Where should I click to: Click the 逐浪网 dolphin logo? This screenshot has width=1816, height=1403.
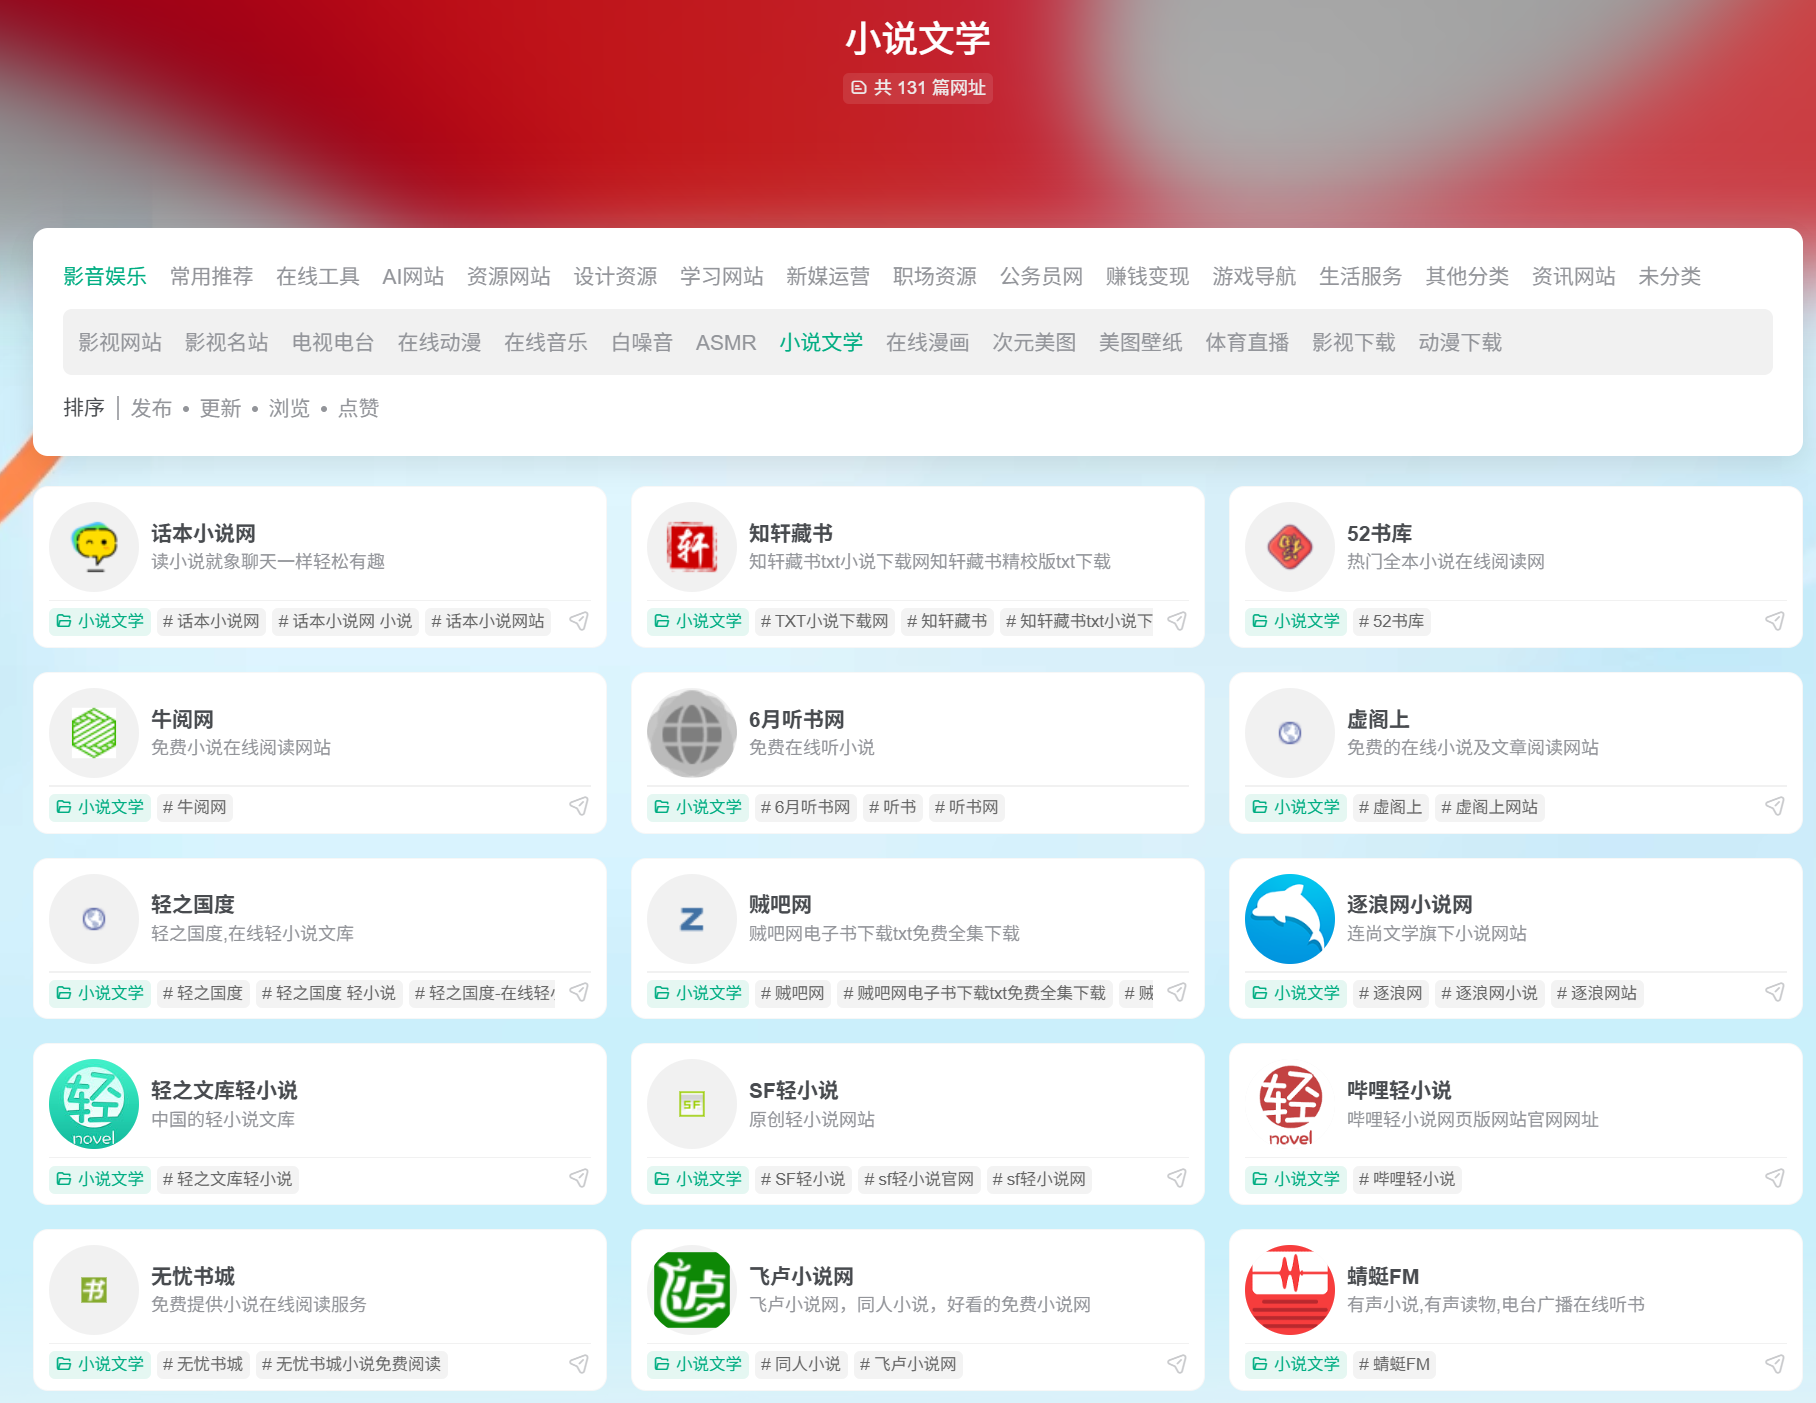(1290, 918)
